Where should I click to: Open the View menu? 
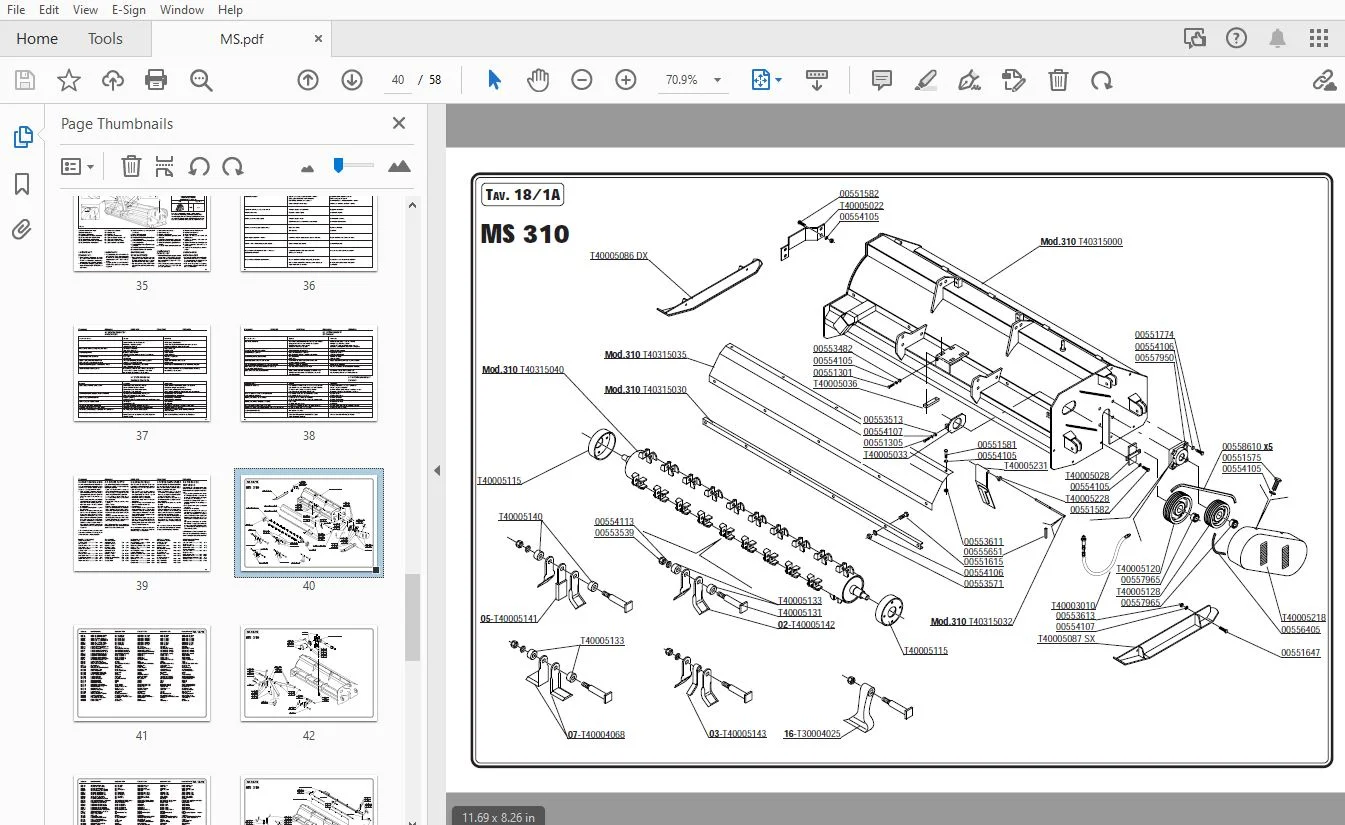86,10
